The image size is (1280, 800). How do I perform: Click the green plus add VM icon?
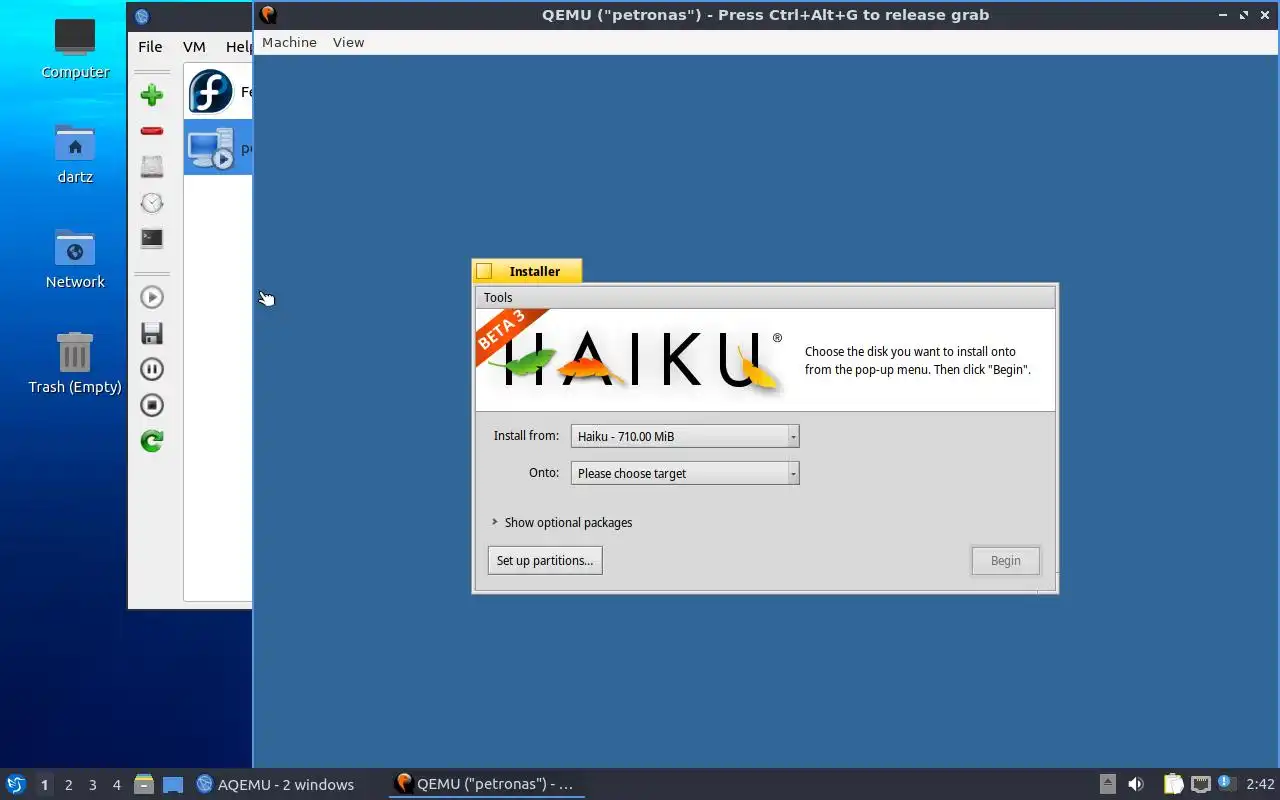(x=152, y=95)
